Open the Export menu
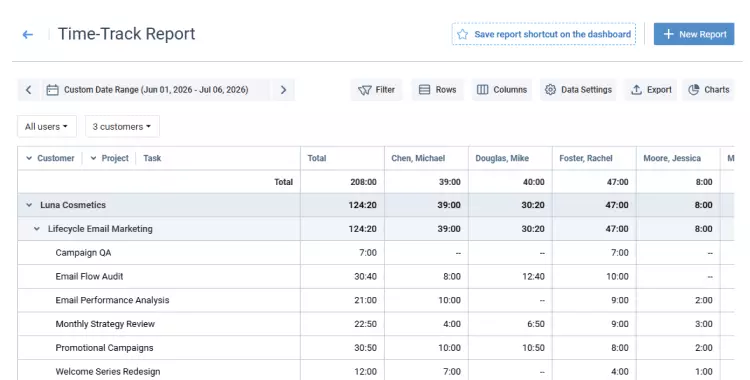The width and height of the screenshot is (750, 380). (651, 90)
